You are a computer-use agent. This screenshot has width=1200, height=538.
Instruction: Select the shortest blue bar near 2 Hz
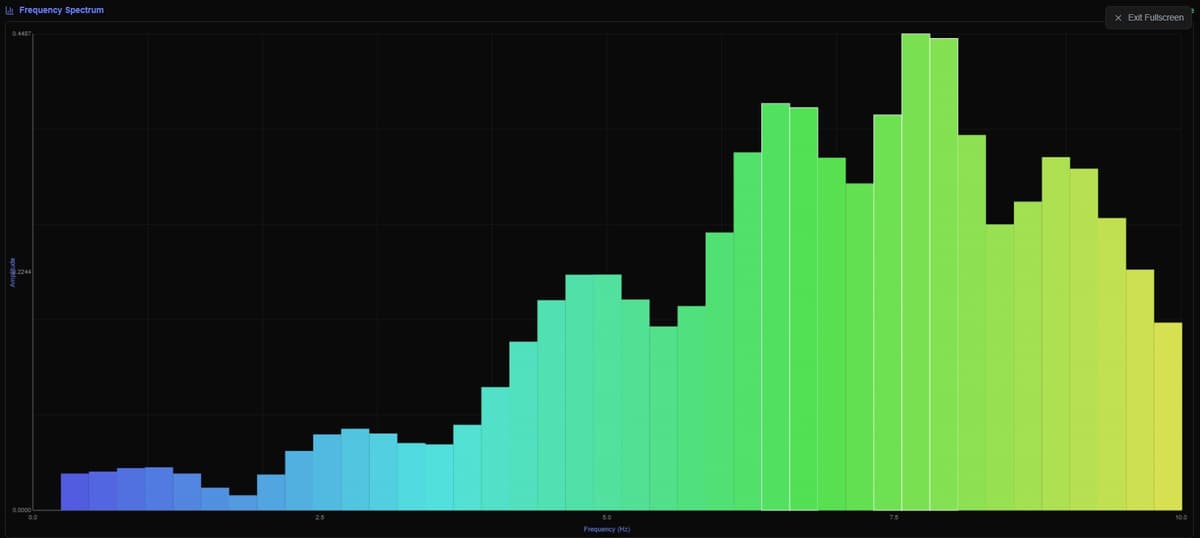(x=243, y=503)
